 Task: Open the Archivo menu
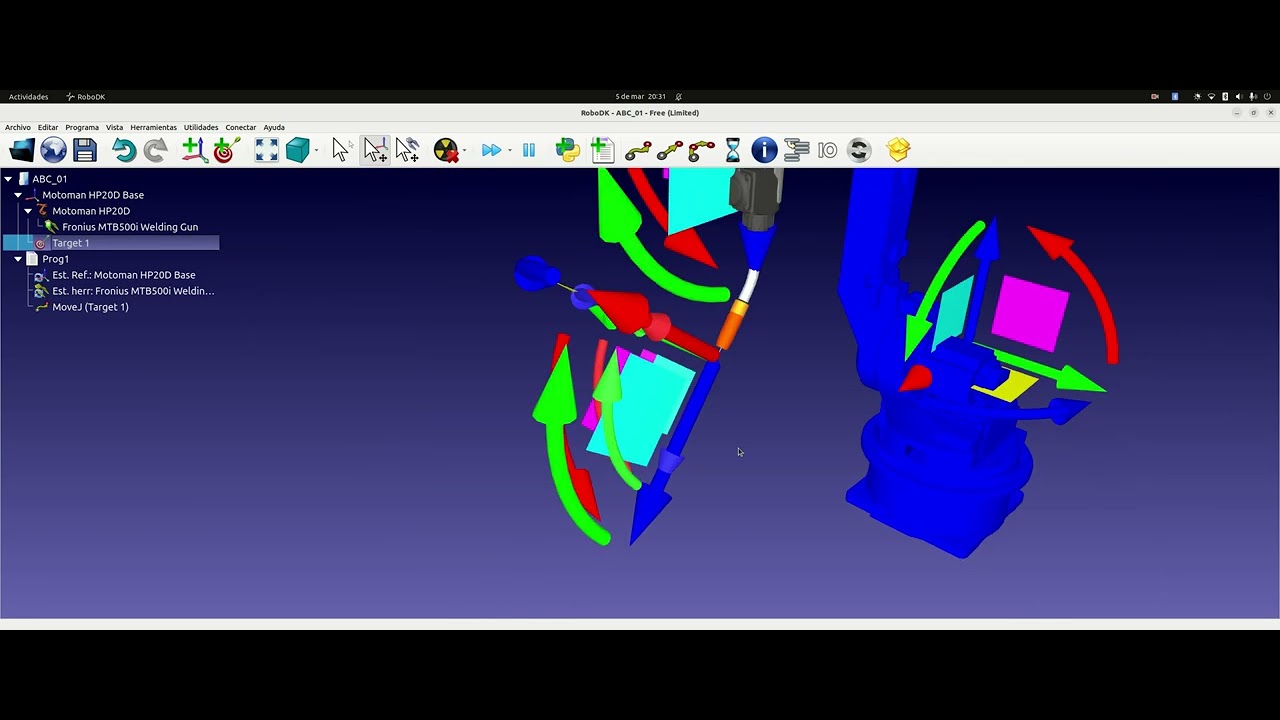point(18,128)
